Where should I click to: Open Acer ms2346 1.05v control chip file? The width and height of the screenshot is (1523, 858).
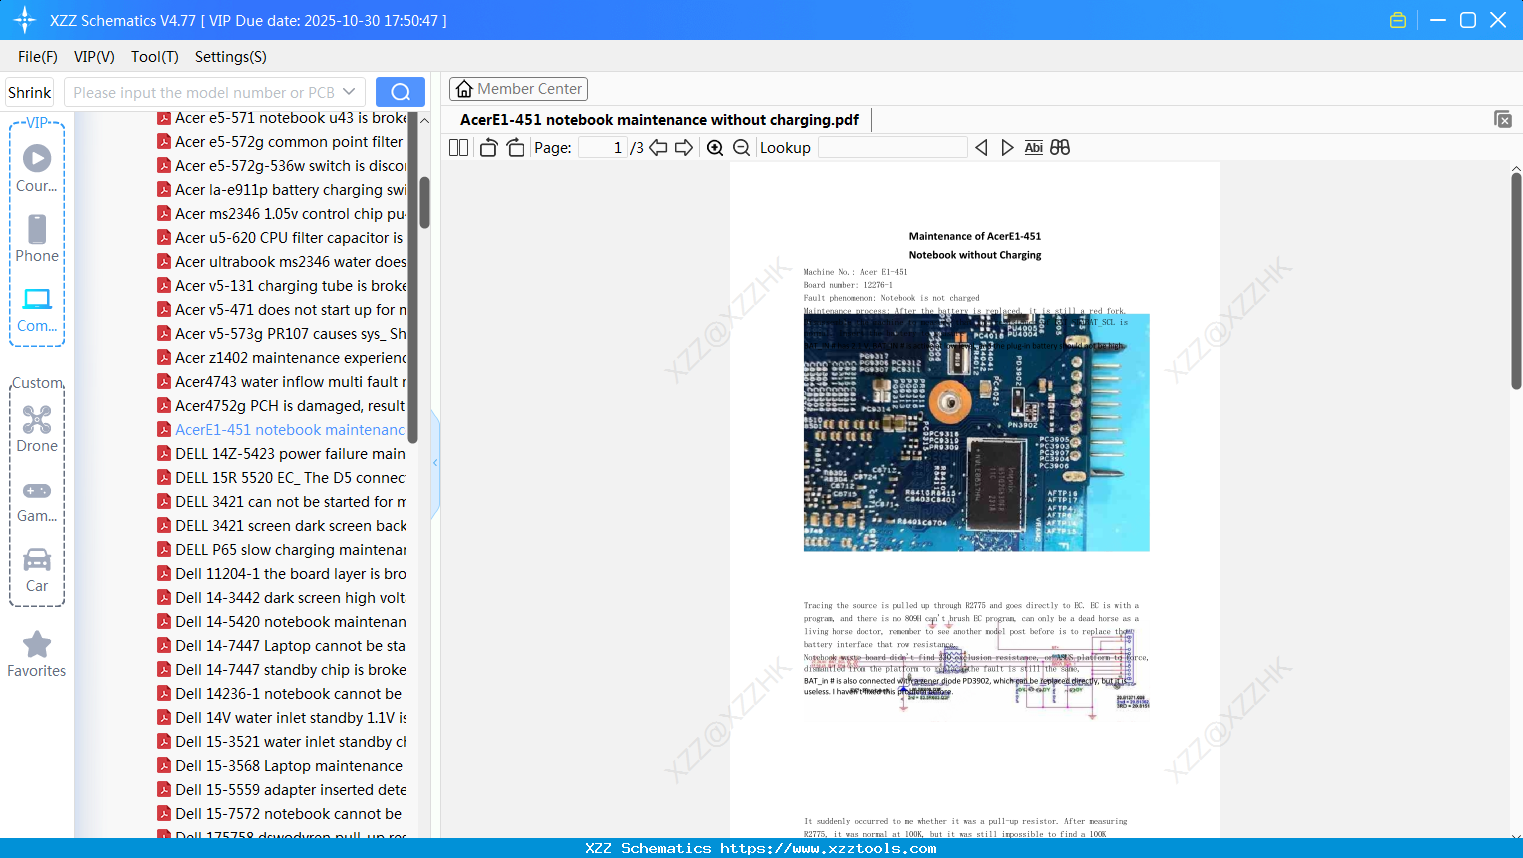(281, 214)
